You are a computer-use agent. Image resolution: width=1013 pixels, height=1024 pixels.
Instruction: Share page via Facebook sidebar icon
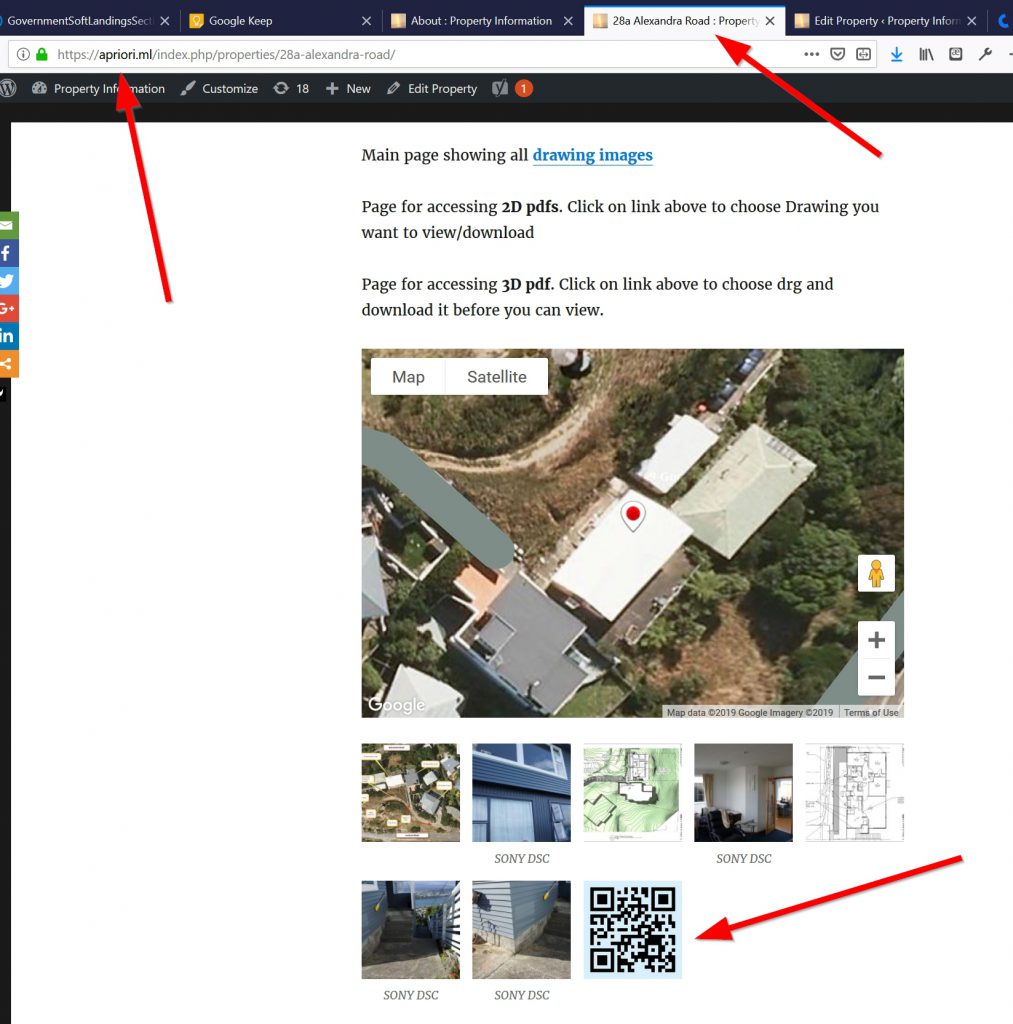7,253
